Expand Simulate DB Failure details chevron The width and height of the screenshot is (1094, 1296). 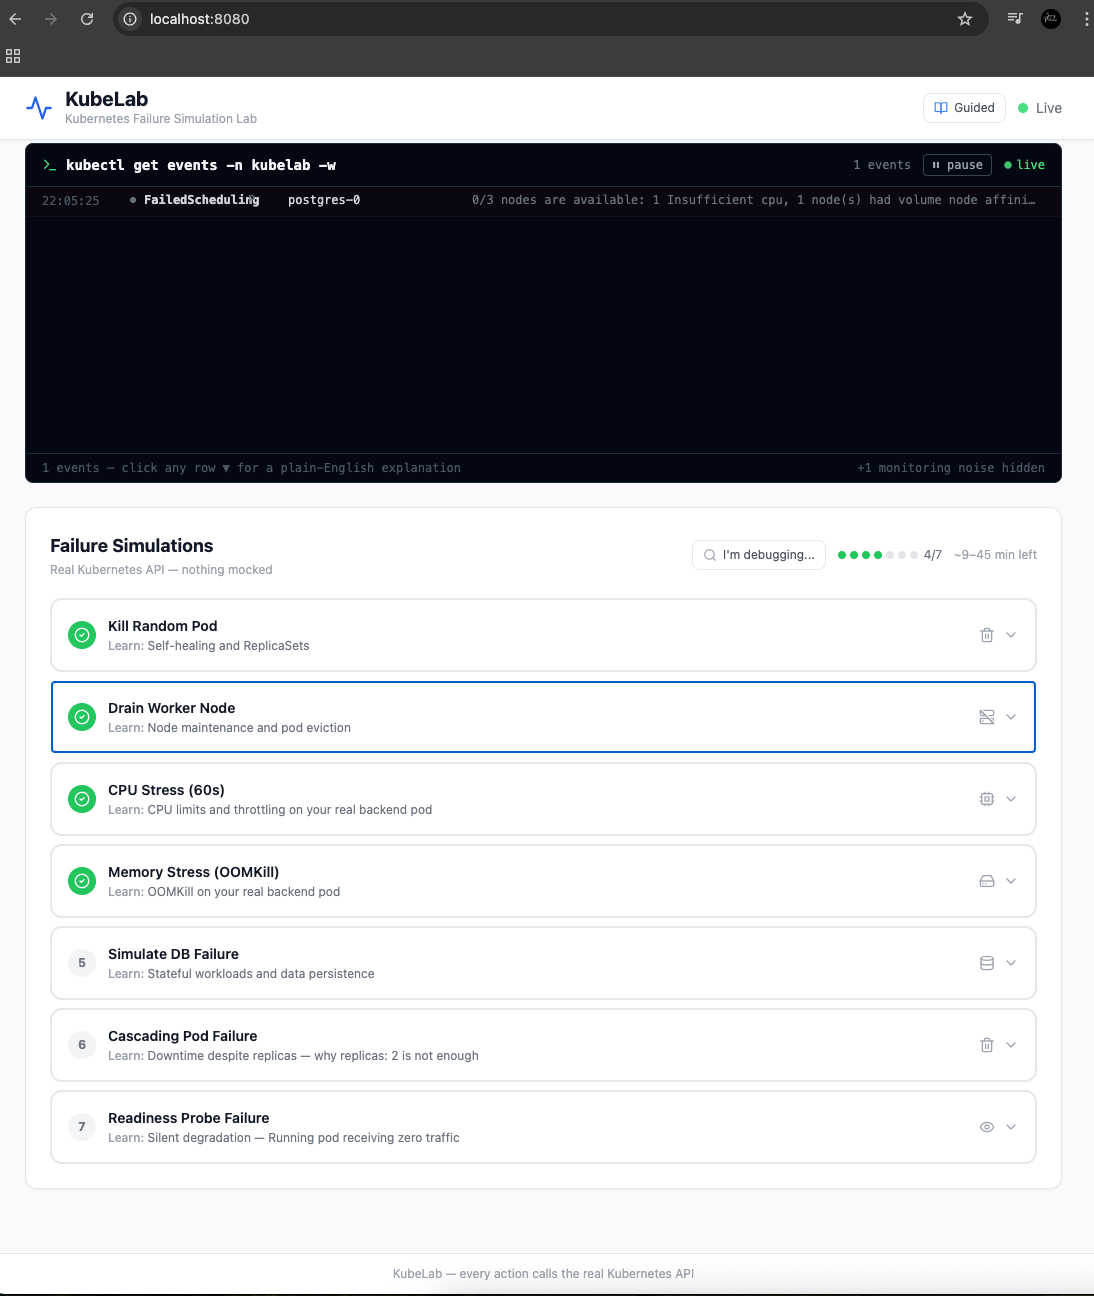click(1011, 963)
